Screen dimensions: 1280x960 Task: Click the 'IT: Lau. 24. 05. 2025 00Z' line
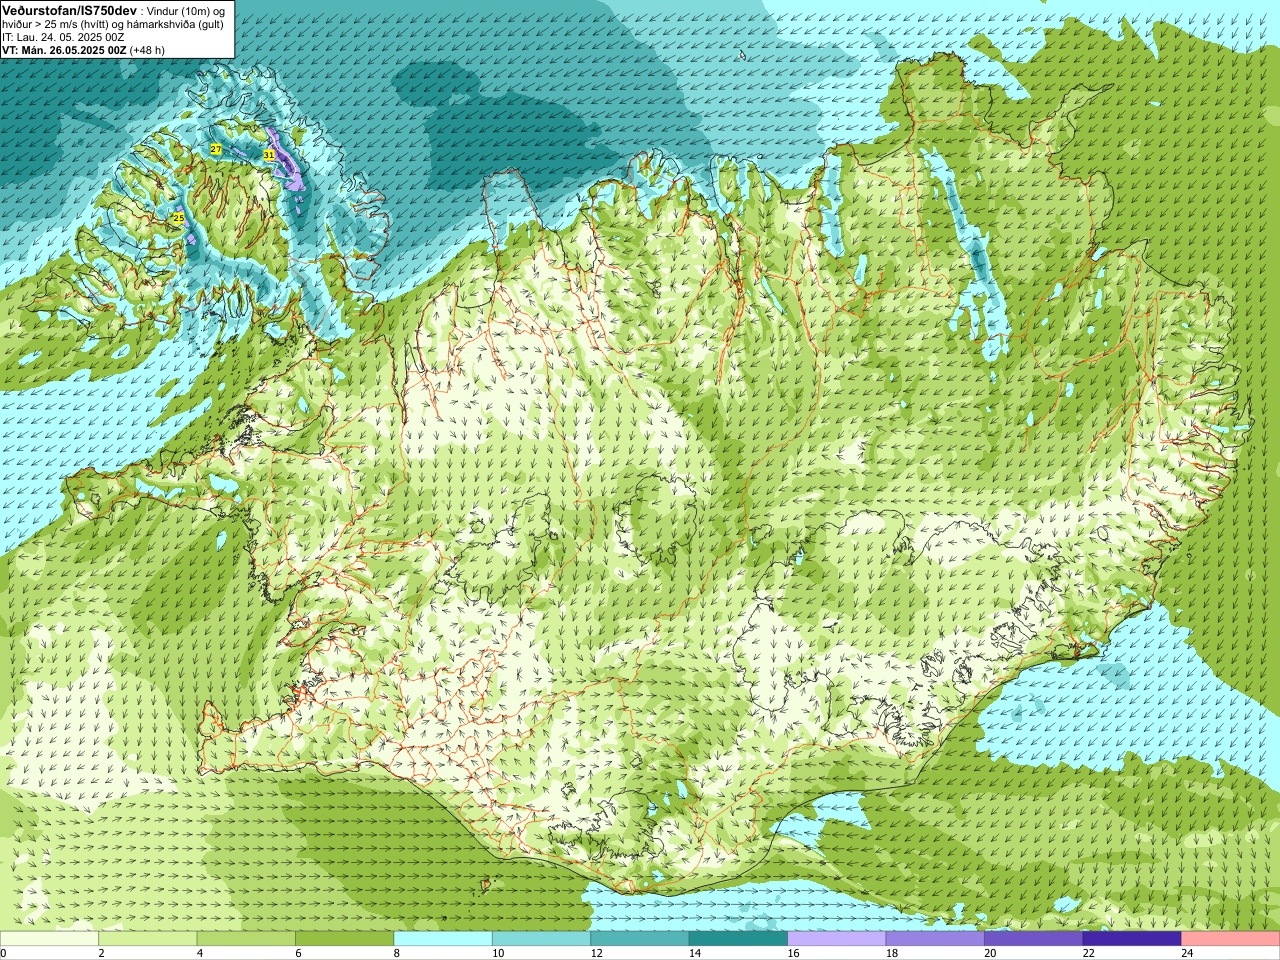coord(63,37)
